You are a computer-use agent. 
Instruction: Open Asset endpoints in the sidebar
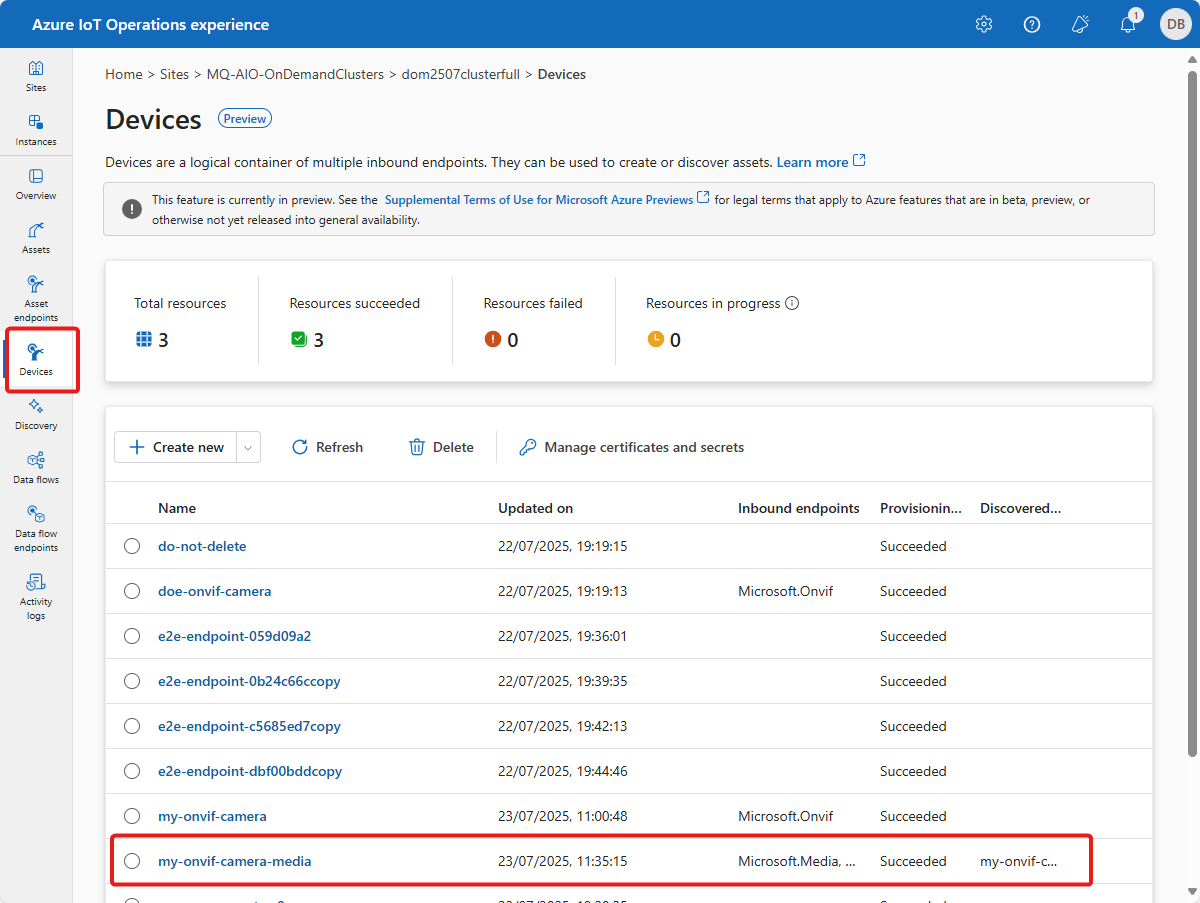pyautogui.click(x=36, y=298)
